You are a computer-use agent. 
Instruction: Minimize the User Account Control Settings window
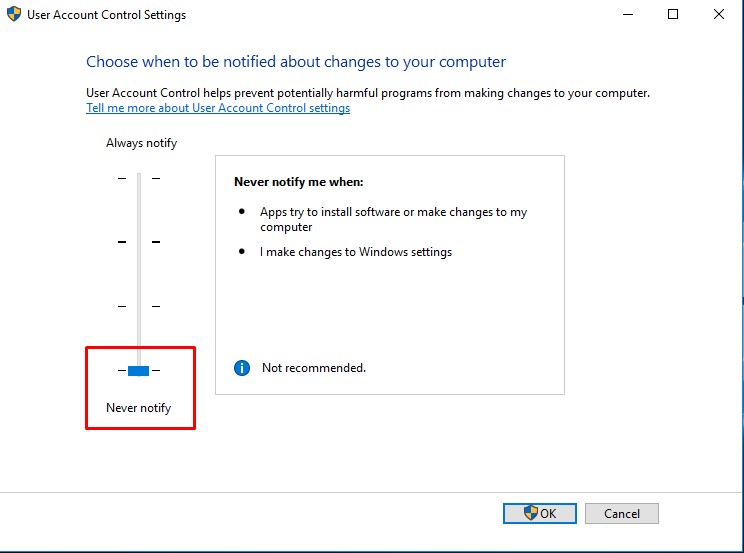pos(627,15)
